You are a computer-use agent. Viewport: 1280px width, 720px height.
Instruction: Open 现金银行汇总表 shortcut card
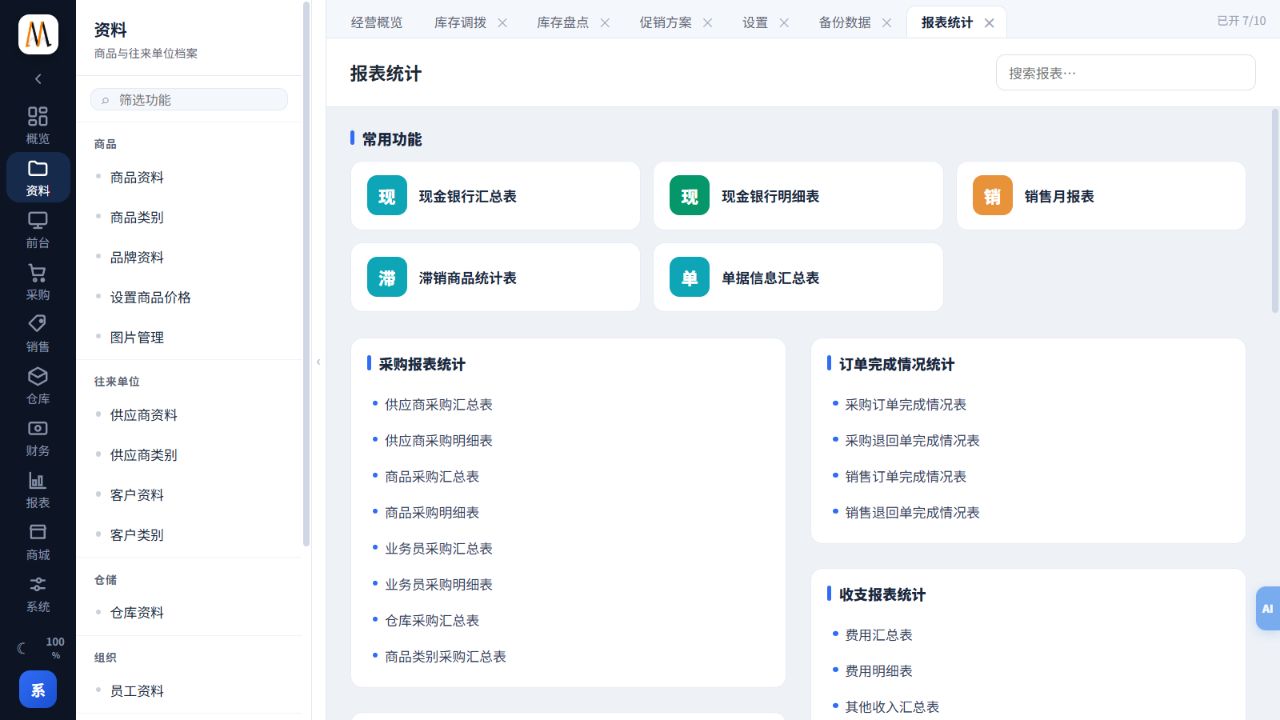[x=495, y=196]
